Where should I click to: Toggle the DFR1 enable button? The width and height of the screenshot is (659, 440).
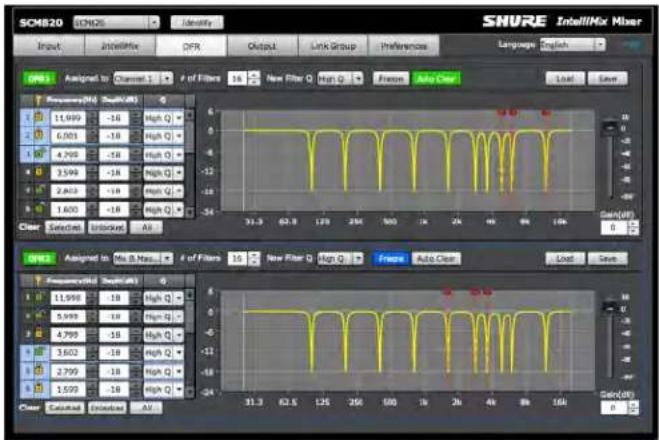(39, 79)
